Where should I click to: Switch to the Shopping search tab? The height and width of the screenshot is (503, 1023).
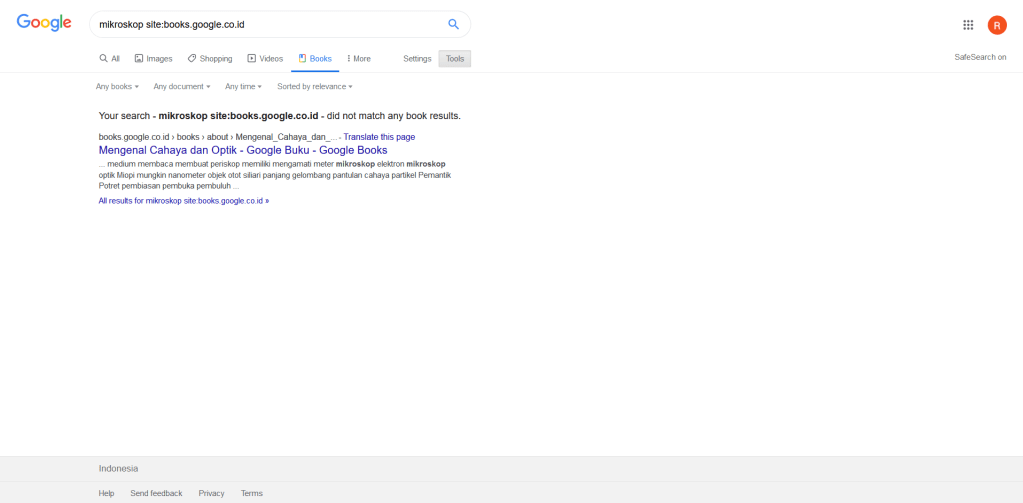click(x=210, y=59)
